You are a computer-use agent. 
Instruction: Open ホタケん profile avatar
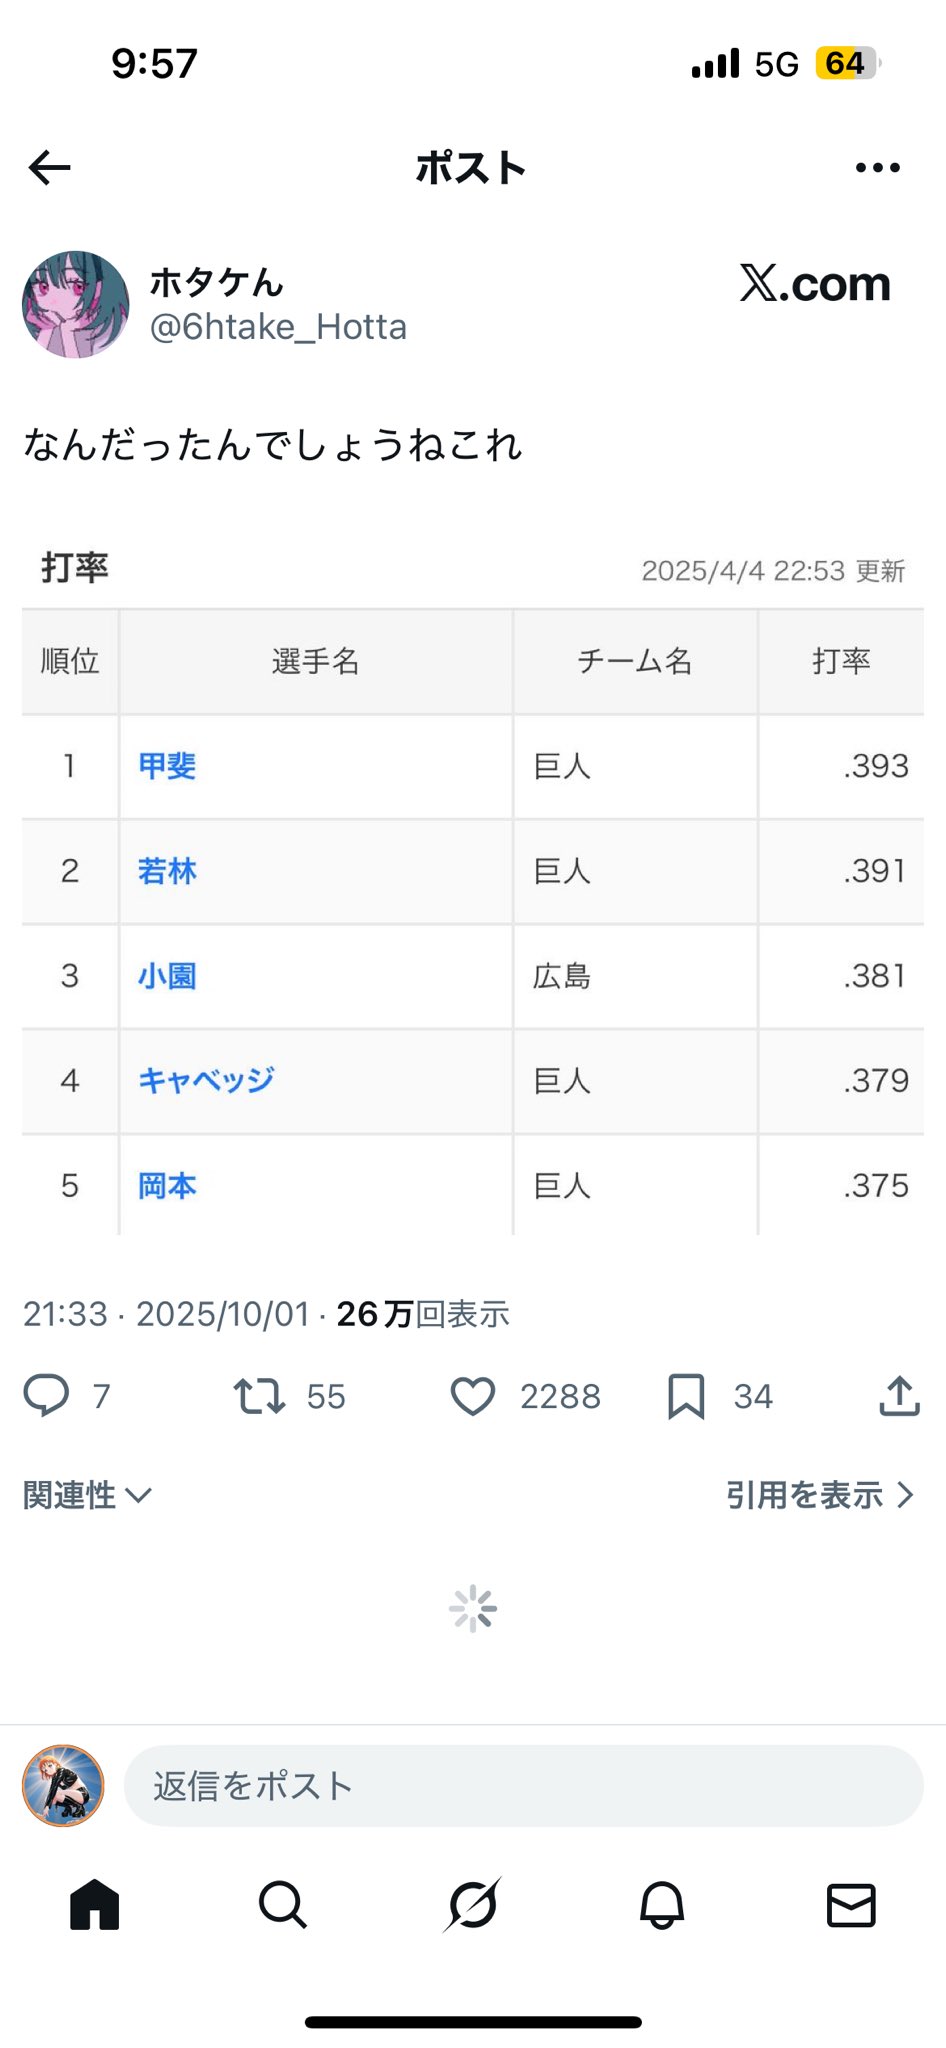[76, 305]
